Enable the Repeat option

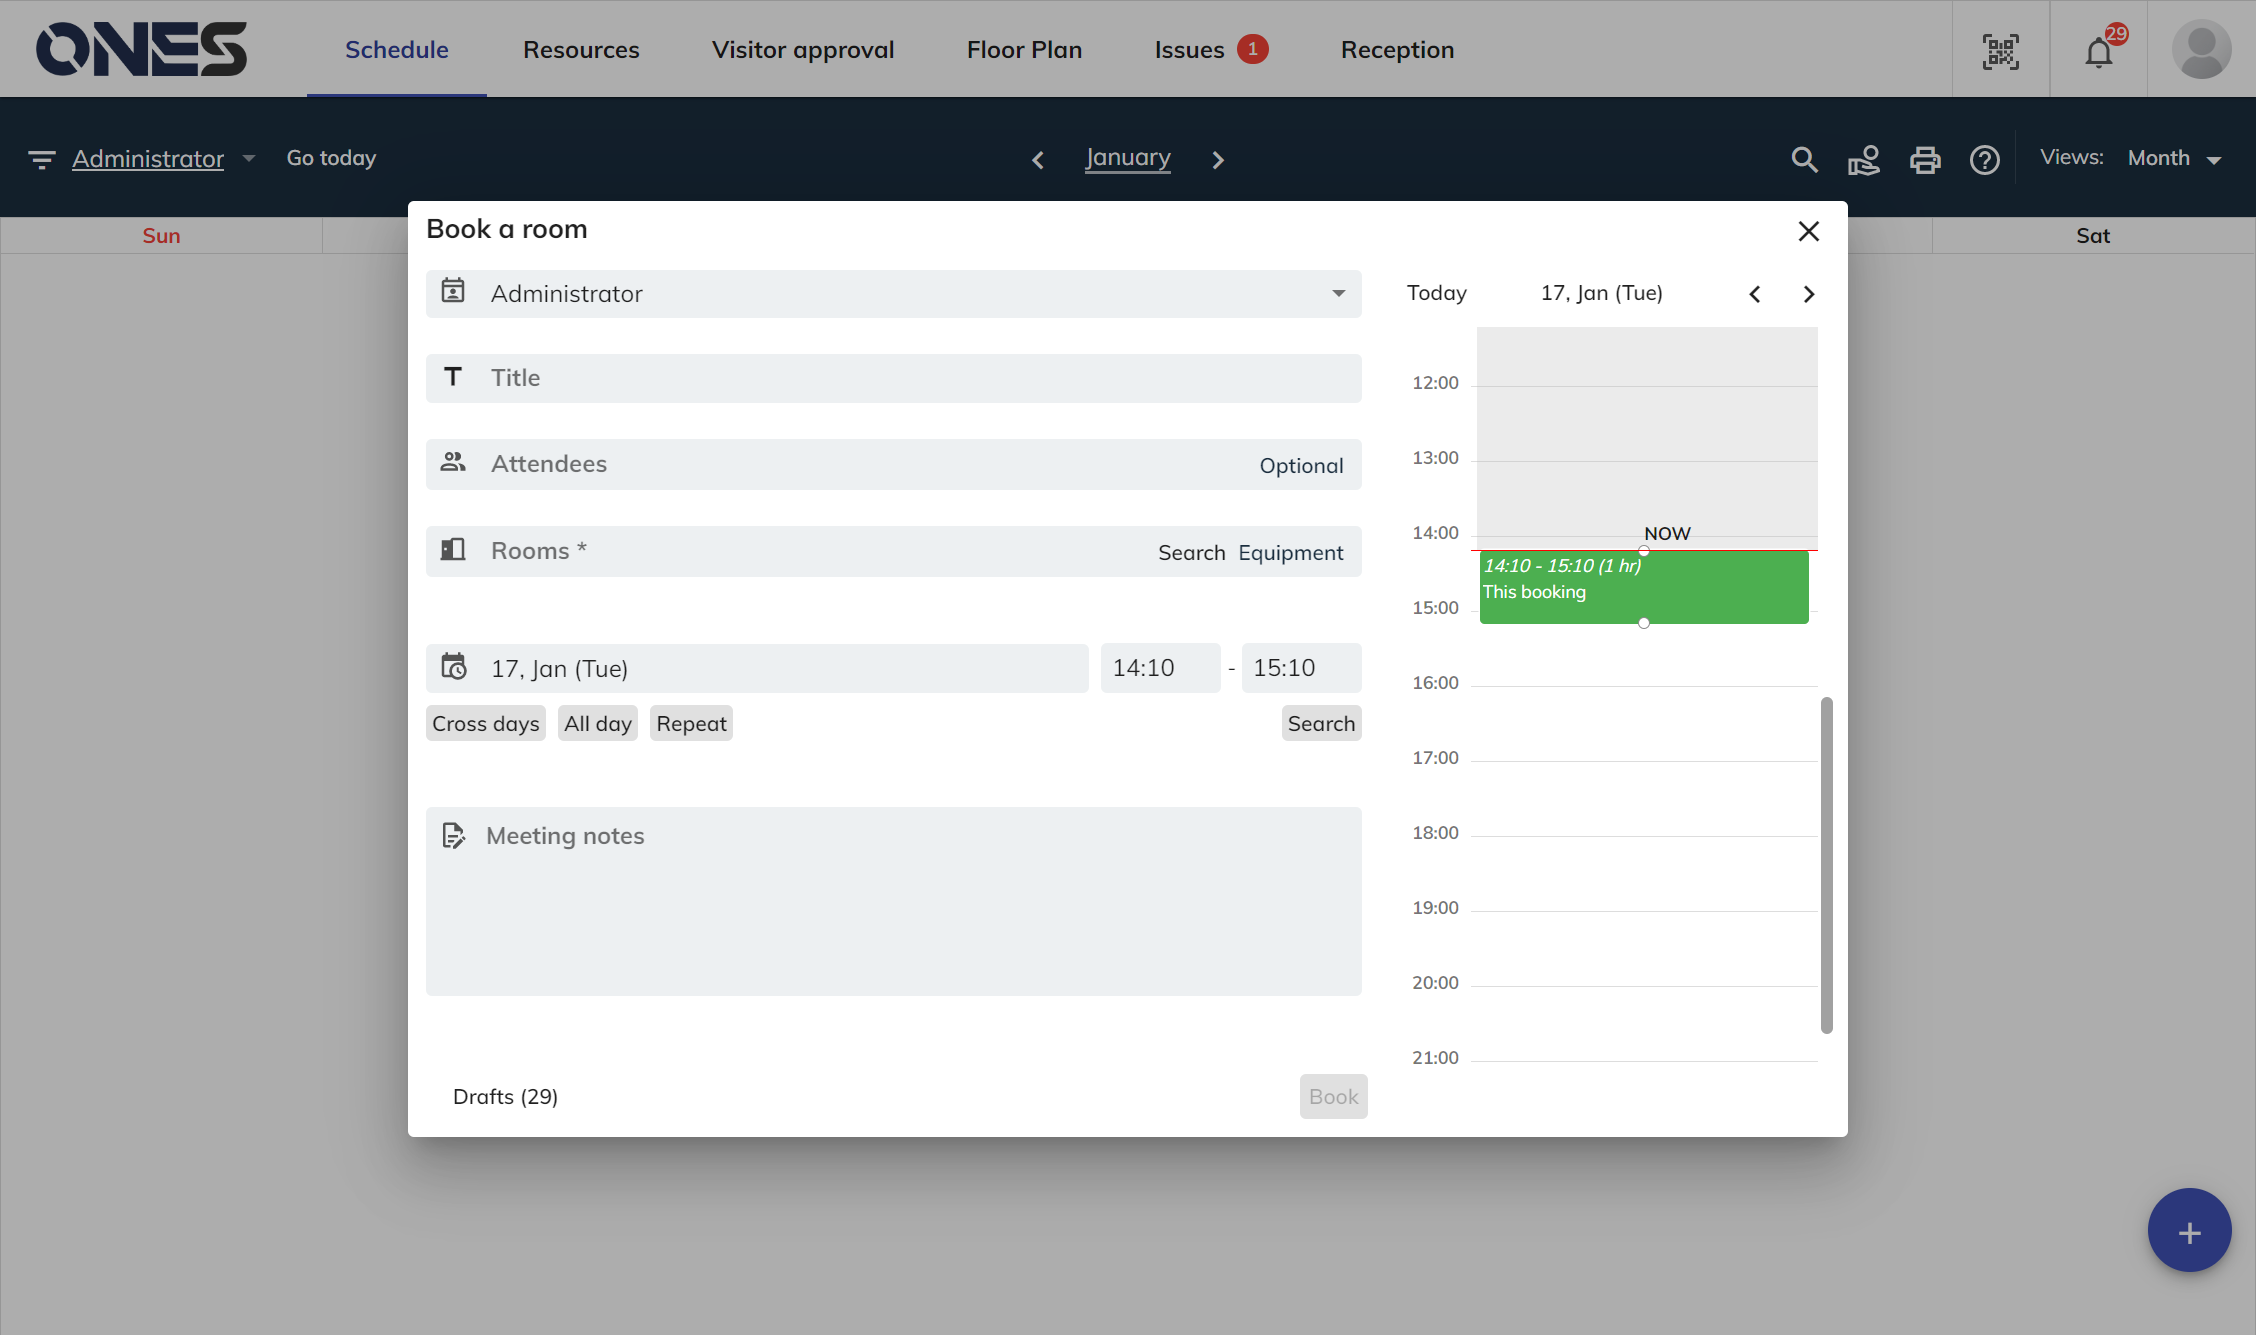(691, 723)
